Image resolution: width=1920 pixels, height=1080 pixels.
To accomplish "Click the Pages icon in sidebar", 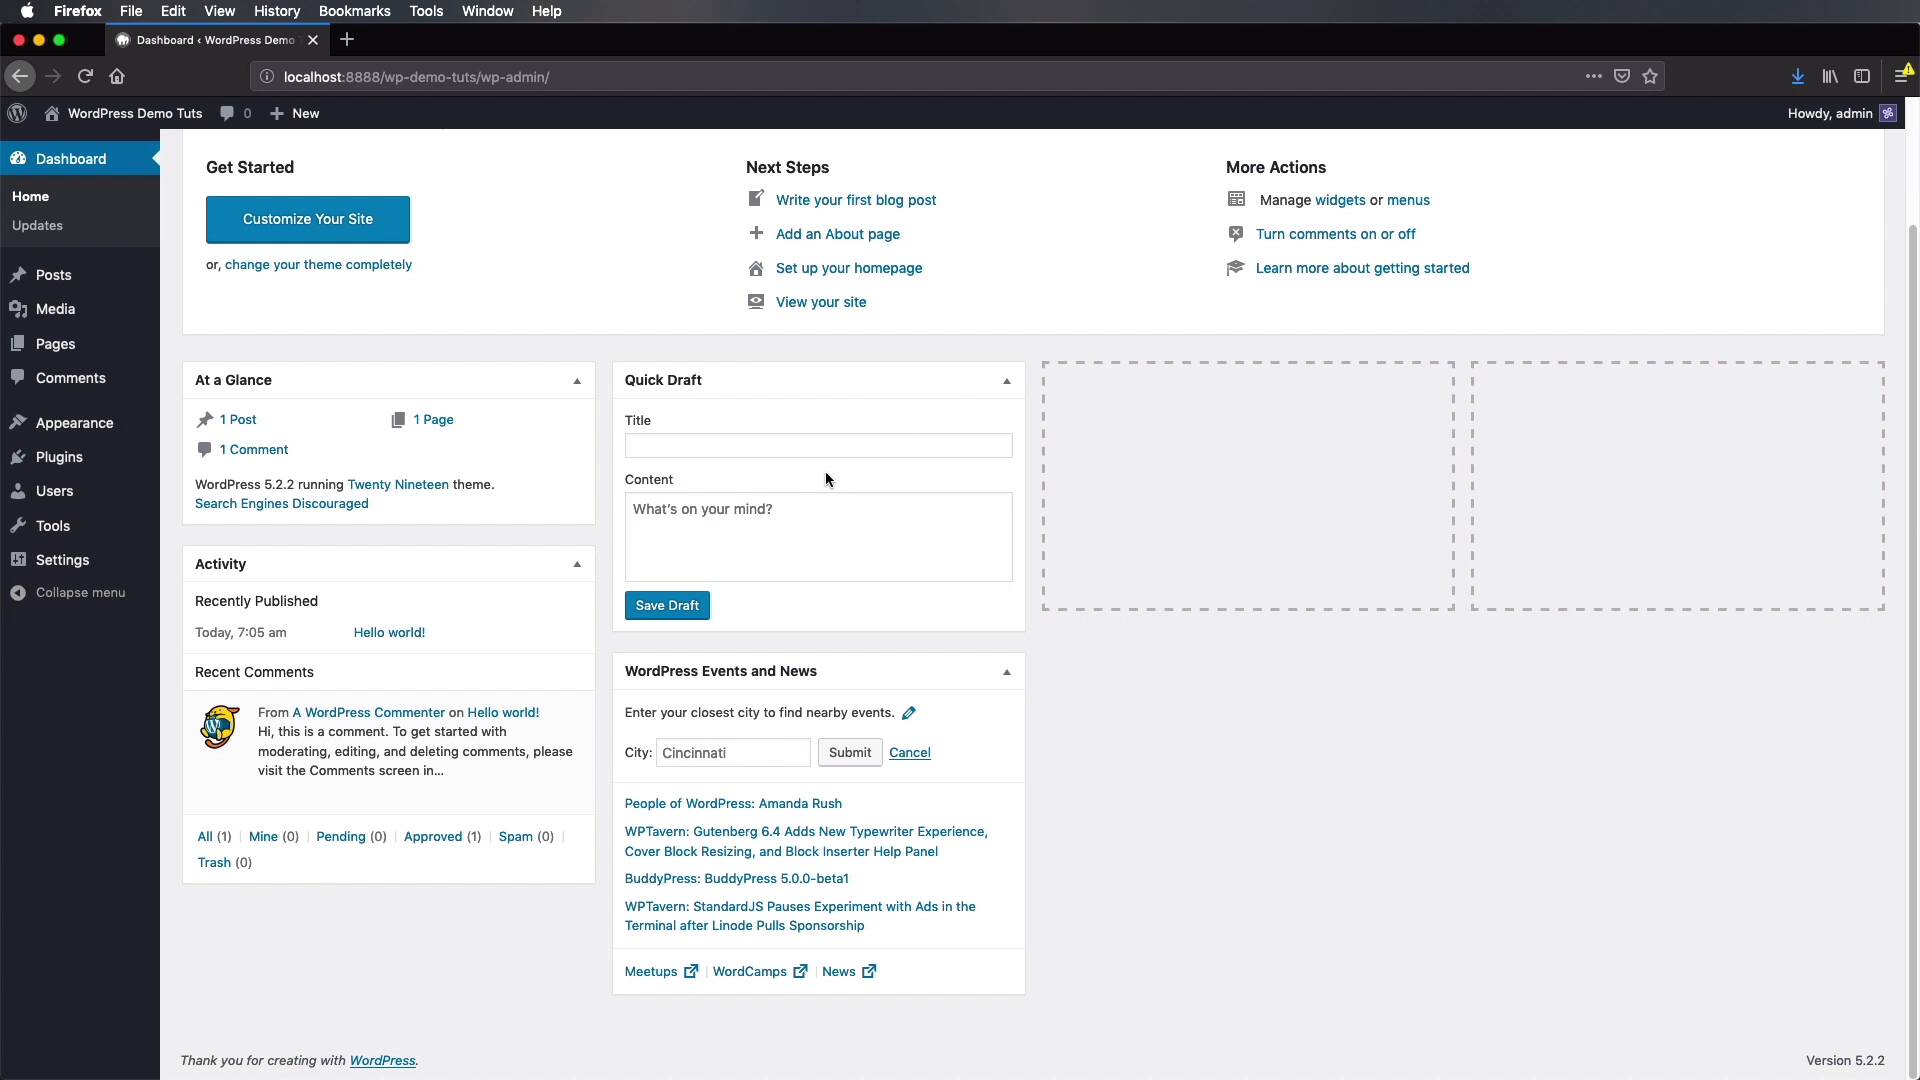I will click(x=18, y=343).
